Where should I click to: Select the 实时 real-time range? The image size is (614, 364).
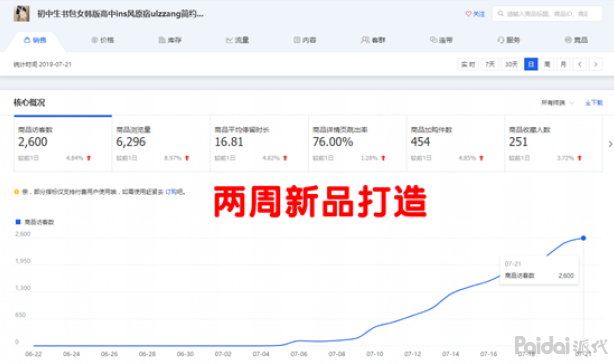(x=468, y=64)
